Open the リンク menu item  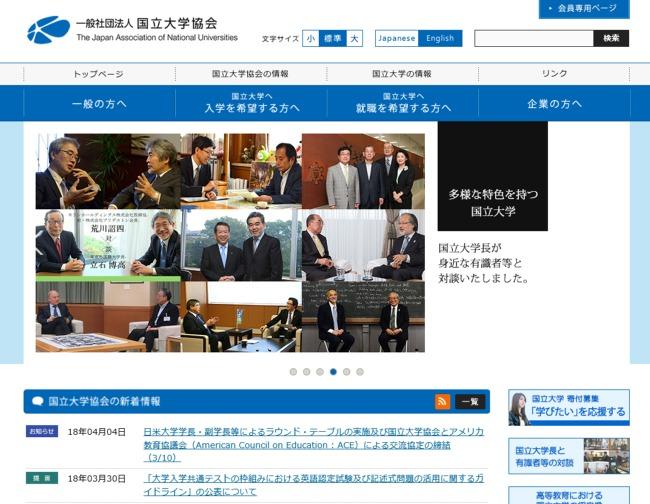(554, 74)
